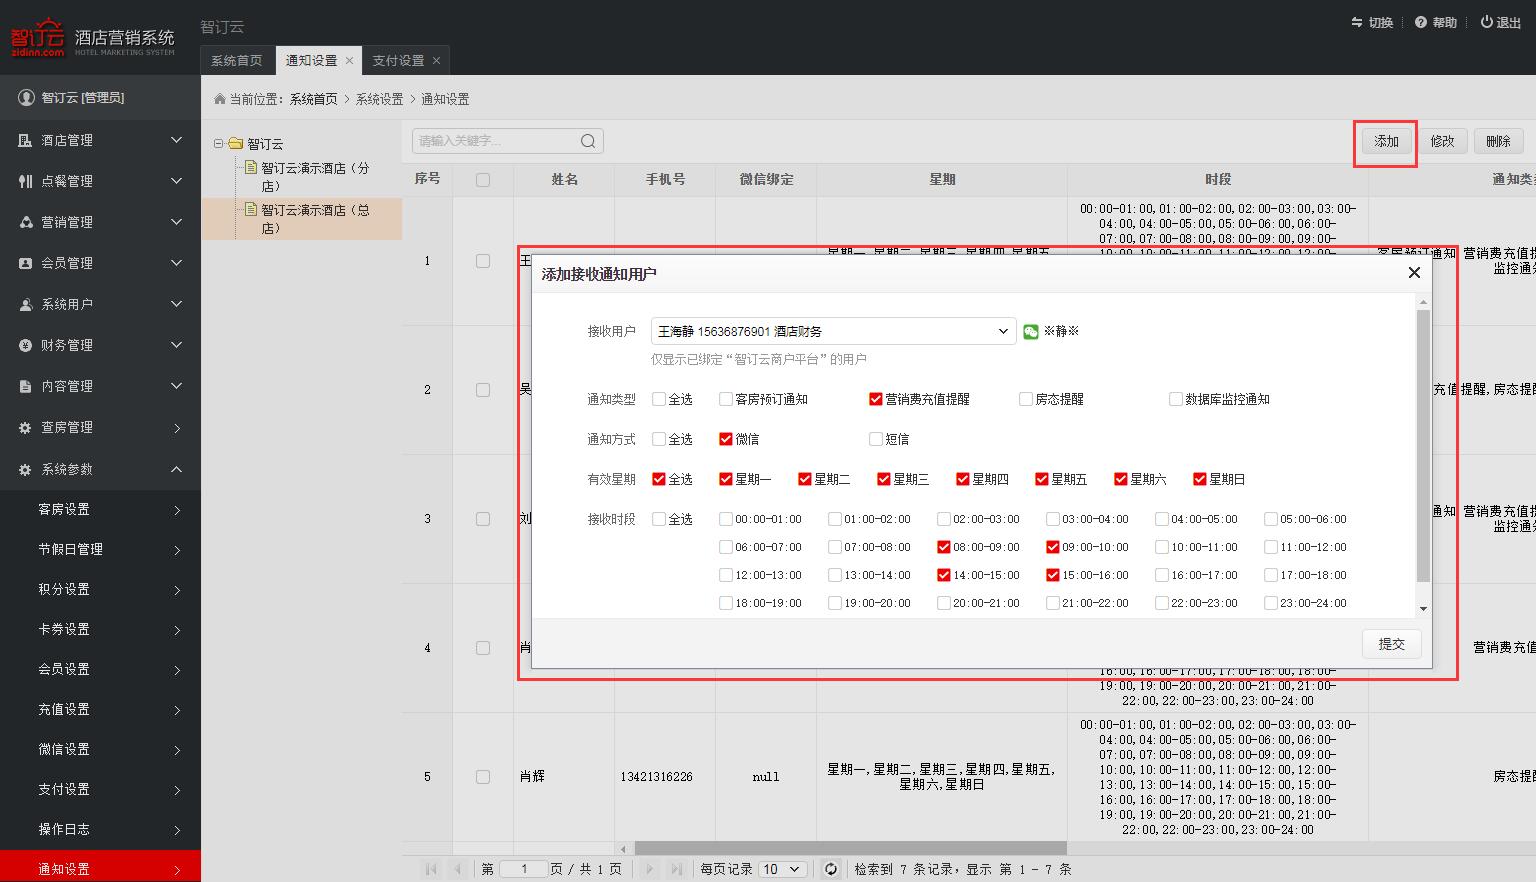1536x882 pixels.
Task: Click the search magnifier icon
Action: pos(588,141)
